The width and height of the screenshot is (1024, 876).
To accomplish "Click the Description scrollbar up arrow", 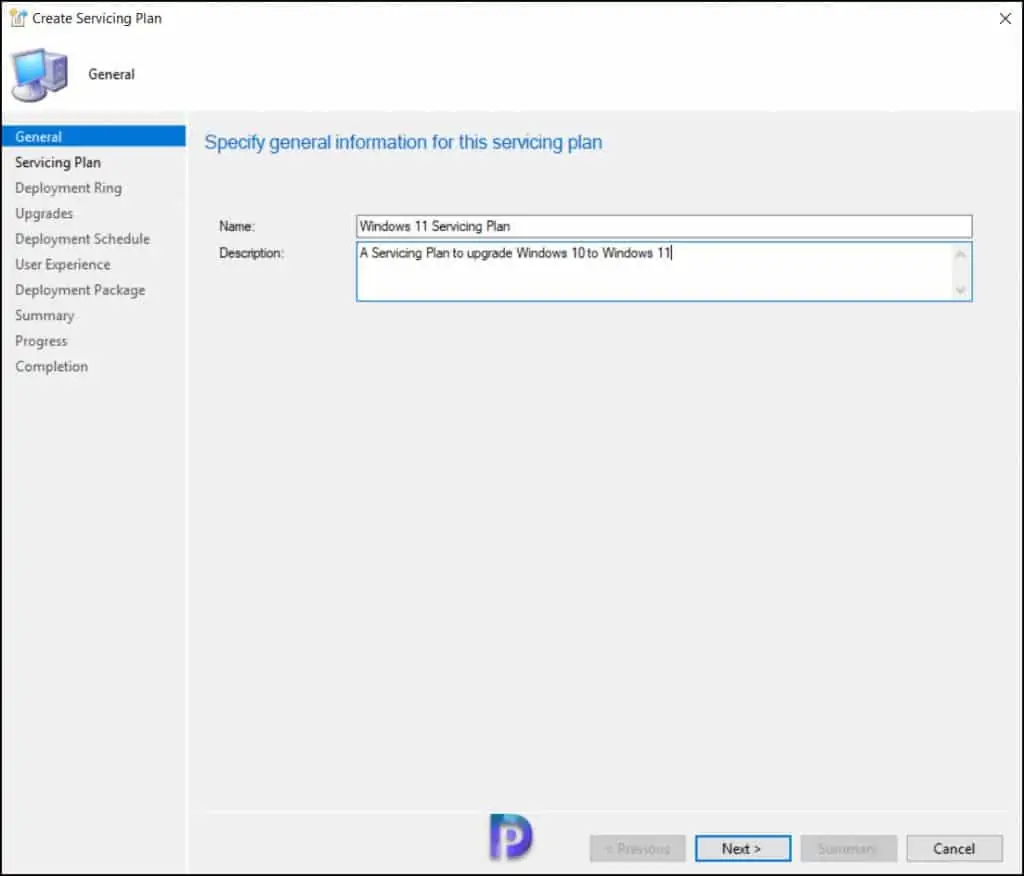I will [961, 254].
